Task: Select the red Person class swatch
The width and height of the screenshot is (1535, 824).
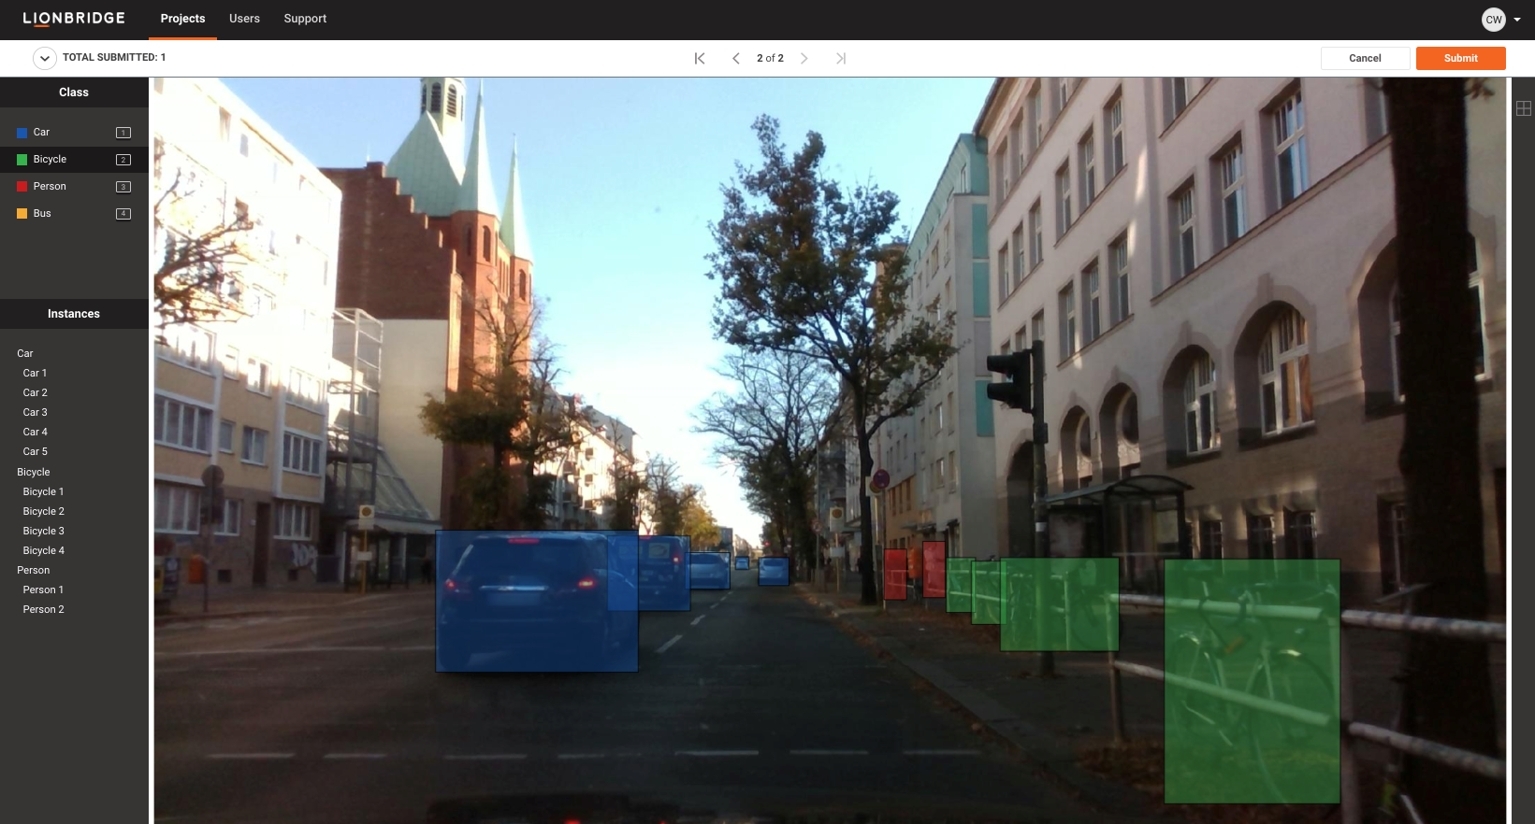Action: [x=22, y=187]
